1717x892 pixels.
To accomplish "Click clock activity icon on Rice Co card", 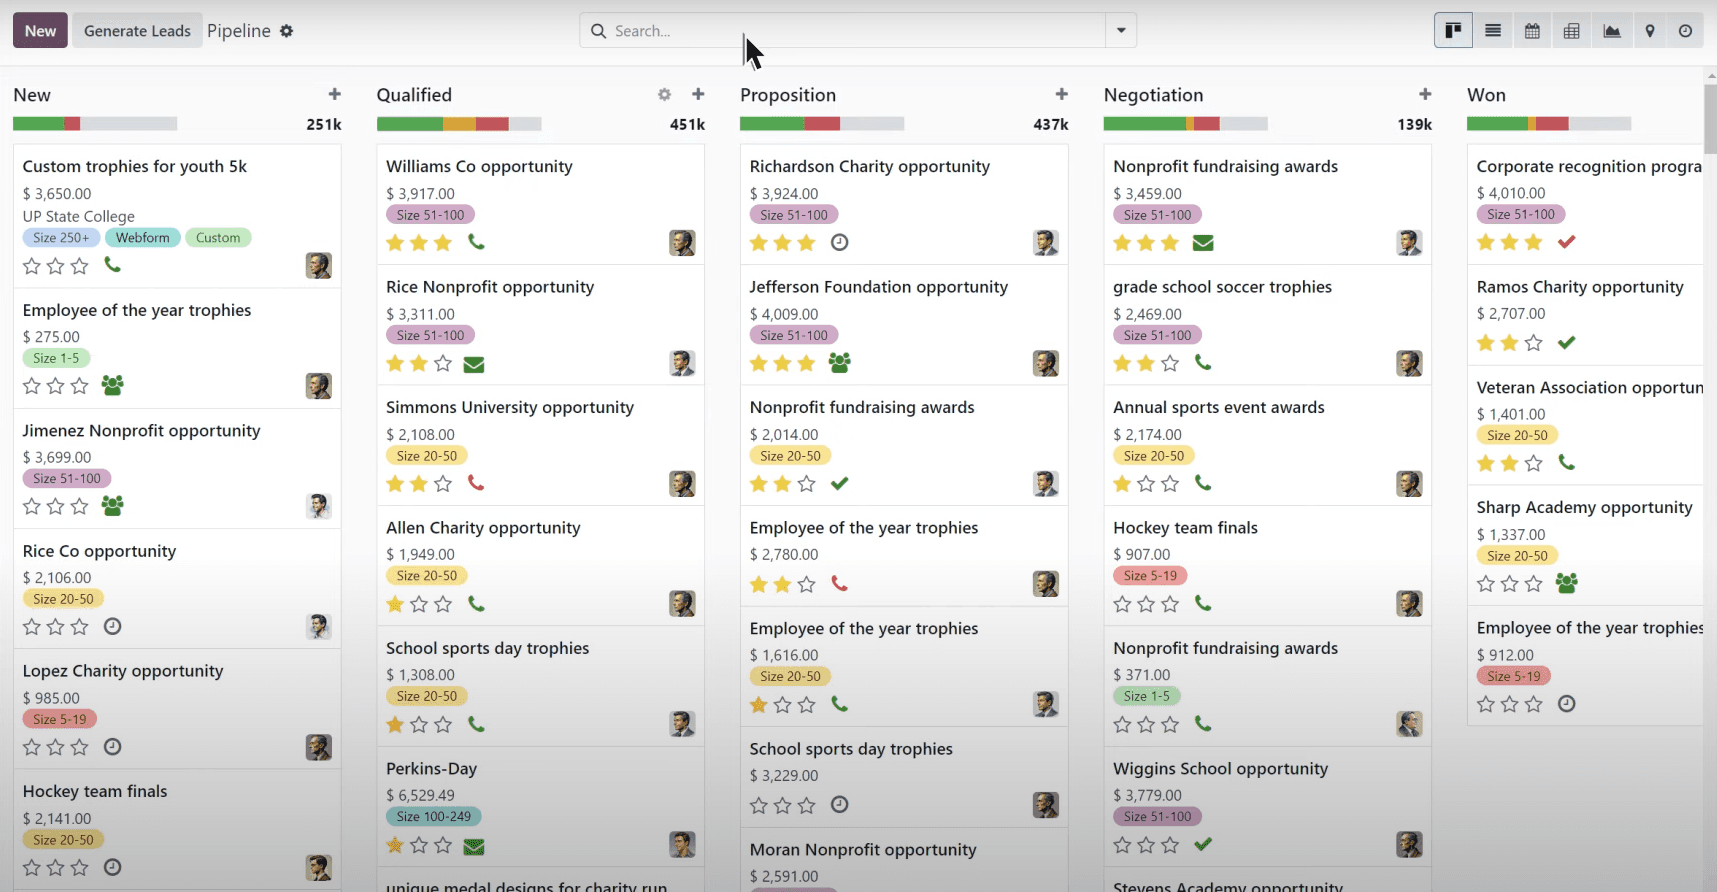I will [x=113, y=626].
